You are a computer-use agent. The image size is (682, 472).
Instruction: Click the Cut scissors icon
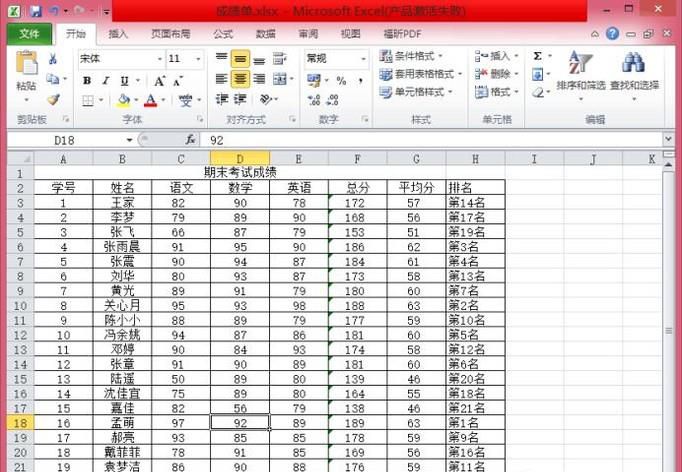[x=53, y=58]
